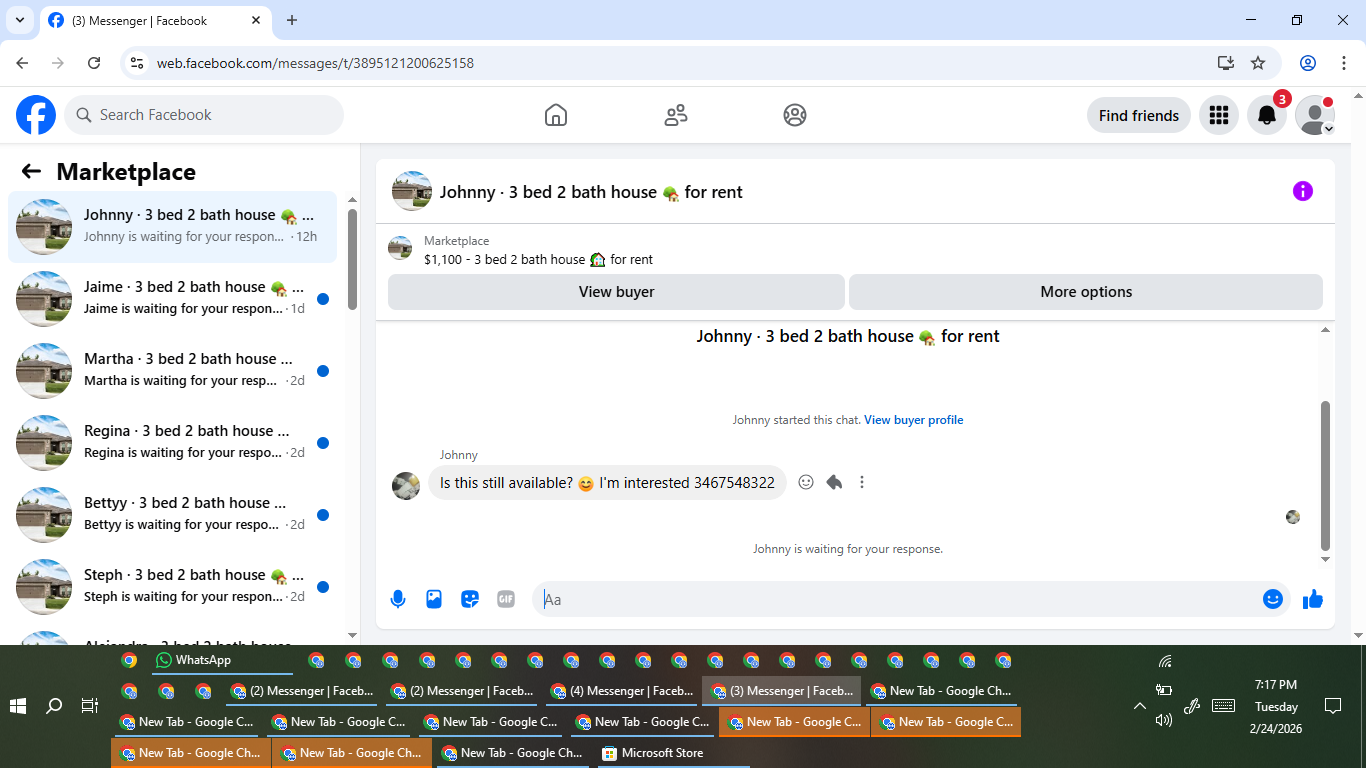Click the chat messages scrollbar
This screenshot has height=768, width=1366.
click(1326, 476)
